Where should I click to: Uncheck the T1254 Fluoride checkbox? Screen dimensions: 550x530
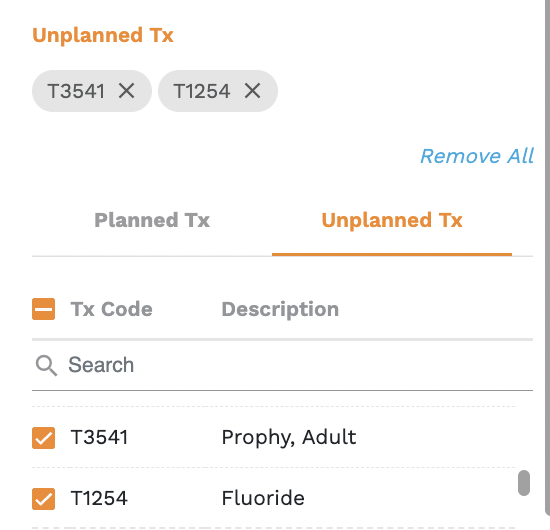pos(43,498)
